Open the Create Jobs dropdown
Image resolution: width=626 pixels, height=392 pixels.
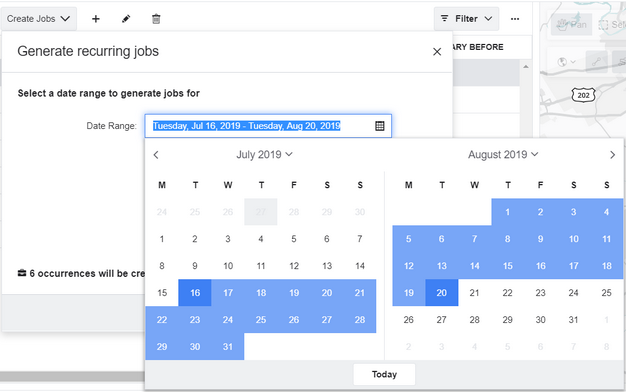pyautogui.click(x=38, y=19)
